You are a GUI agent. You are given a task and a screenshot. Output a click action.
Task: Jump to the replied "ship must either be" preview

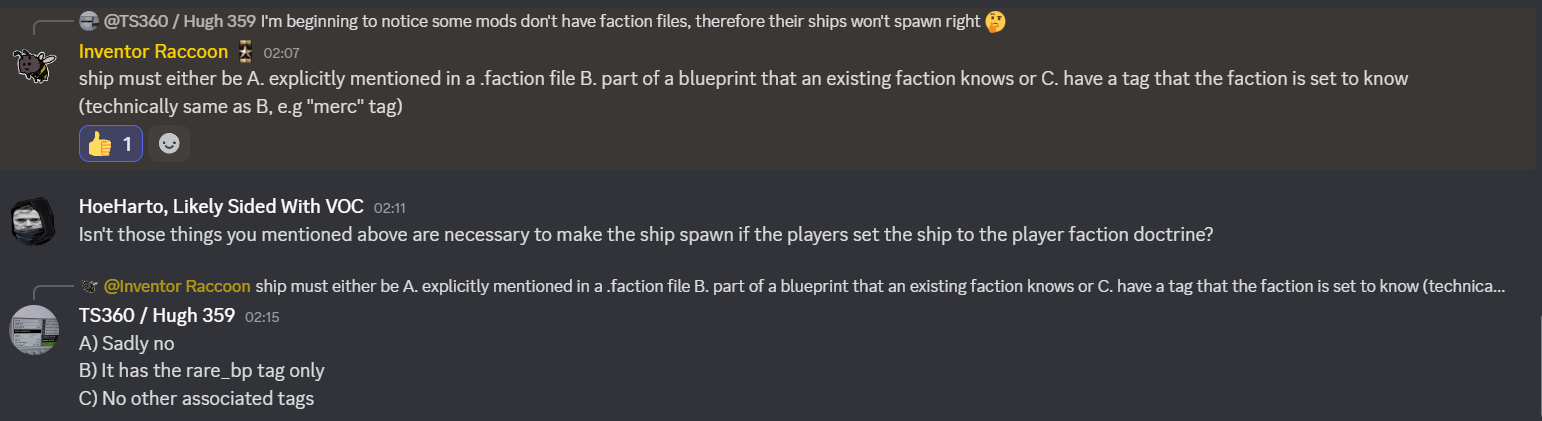880,287
